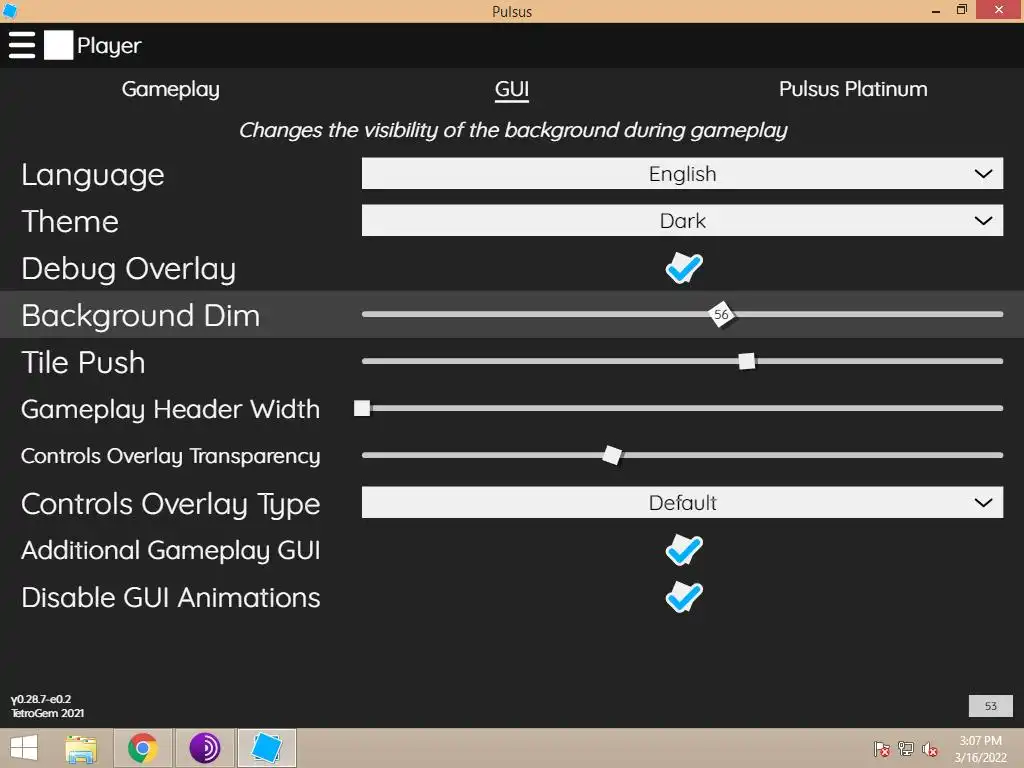
Task: Click the Action Center flag tray icon
Action: [x=882, y=749]
